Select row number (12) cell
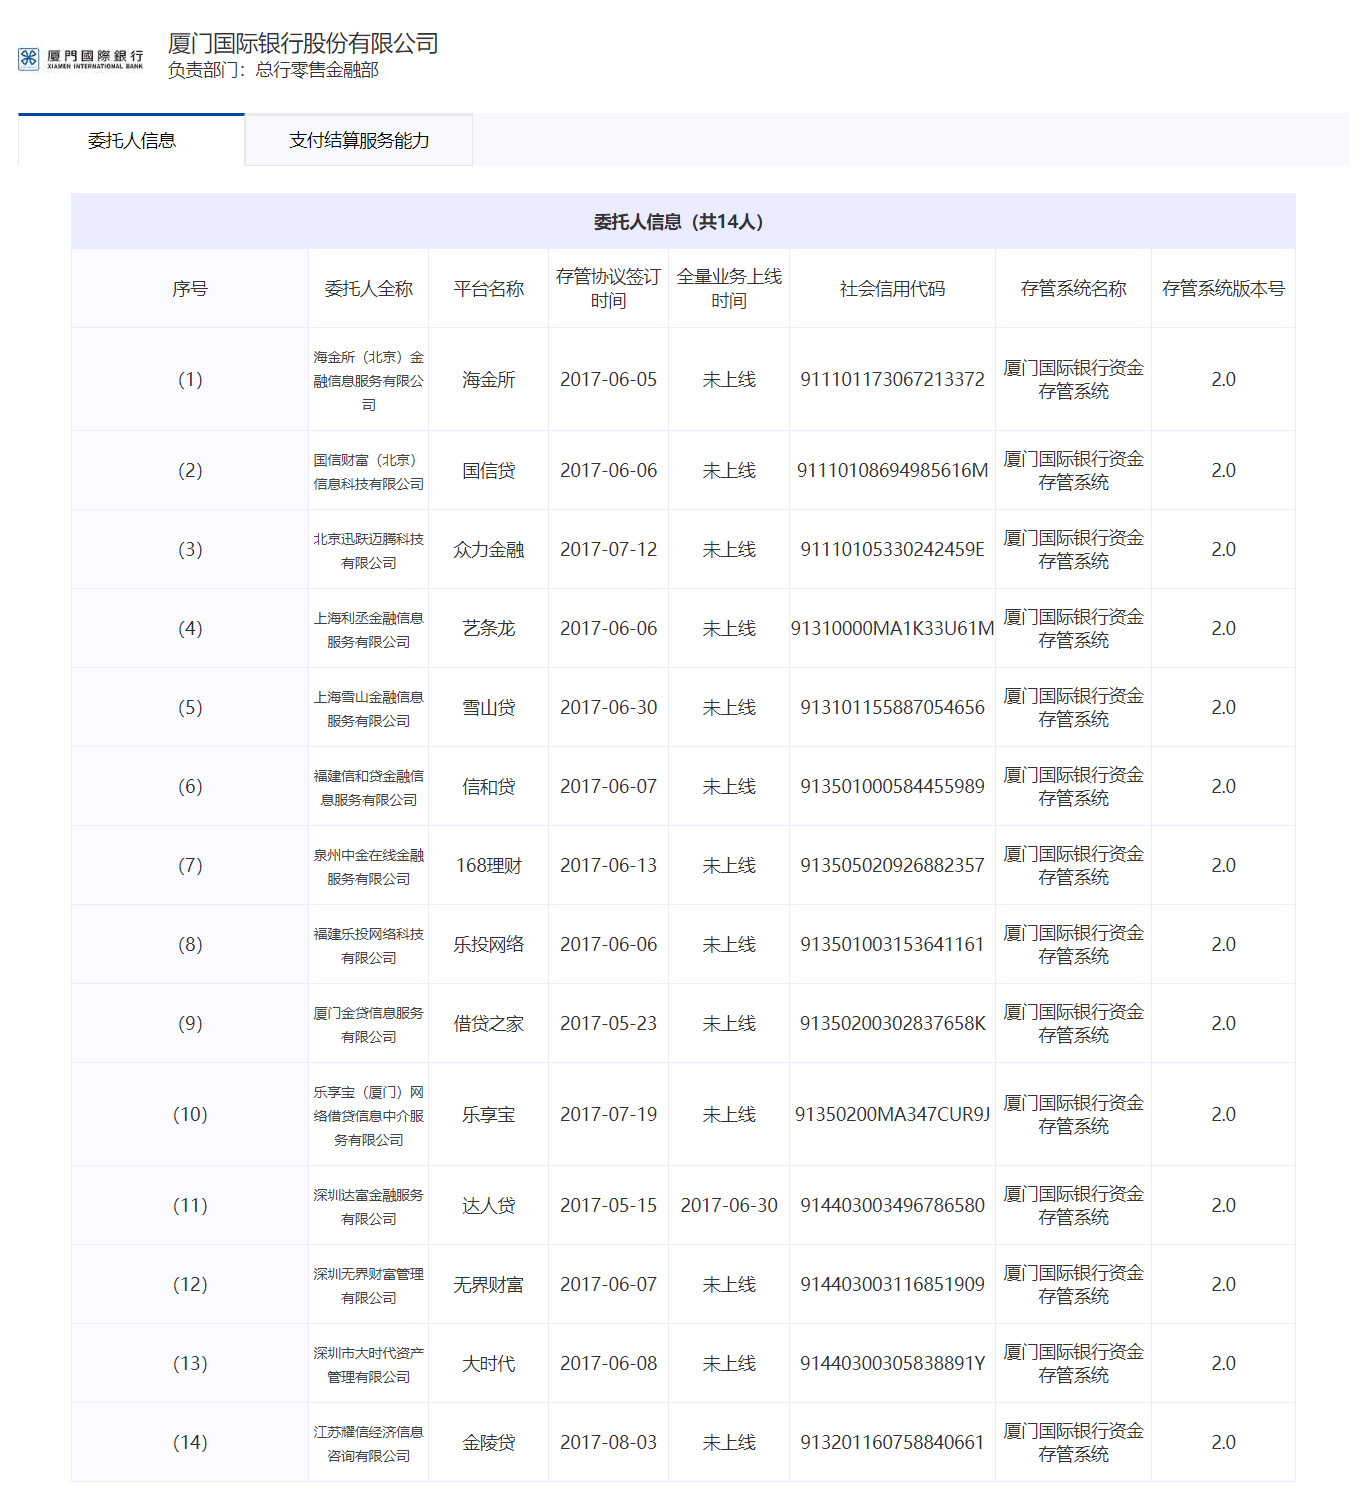The image size is (1366, 1499). (190, 1285)
